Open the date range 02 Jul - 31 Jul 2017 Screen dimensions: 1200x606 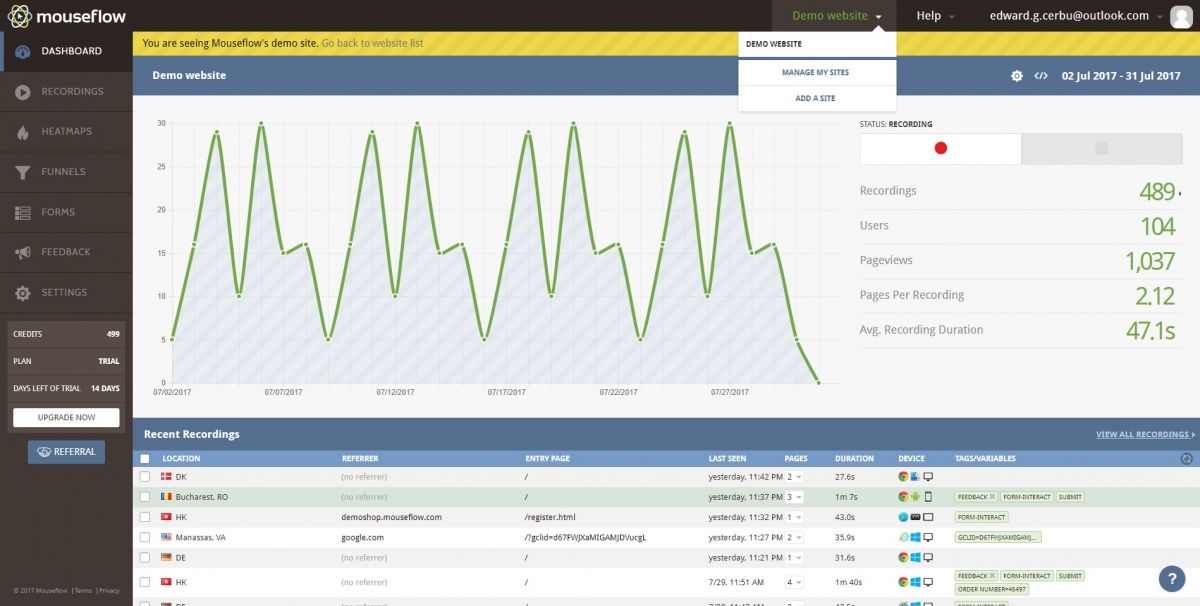1121,76
